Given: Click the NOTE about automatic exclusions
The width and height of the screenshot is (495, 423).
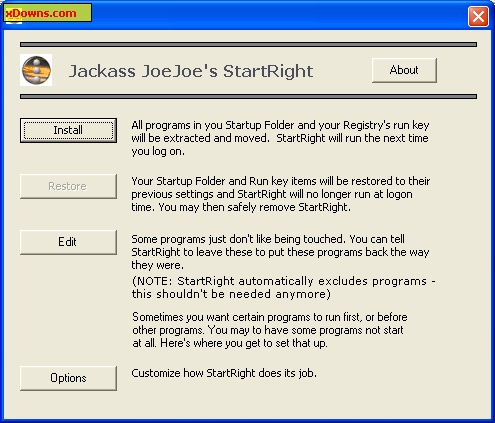Looking at the screenshot, I should click(284, 288).
